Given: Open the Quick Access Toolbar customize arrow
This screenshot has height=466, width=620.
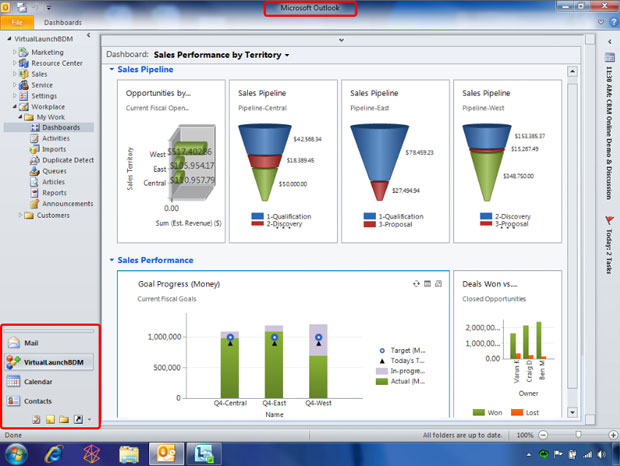Looking at the screenshot, I should (x=49, y=8).
